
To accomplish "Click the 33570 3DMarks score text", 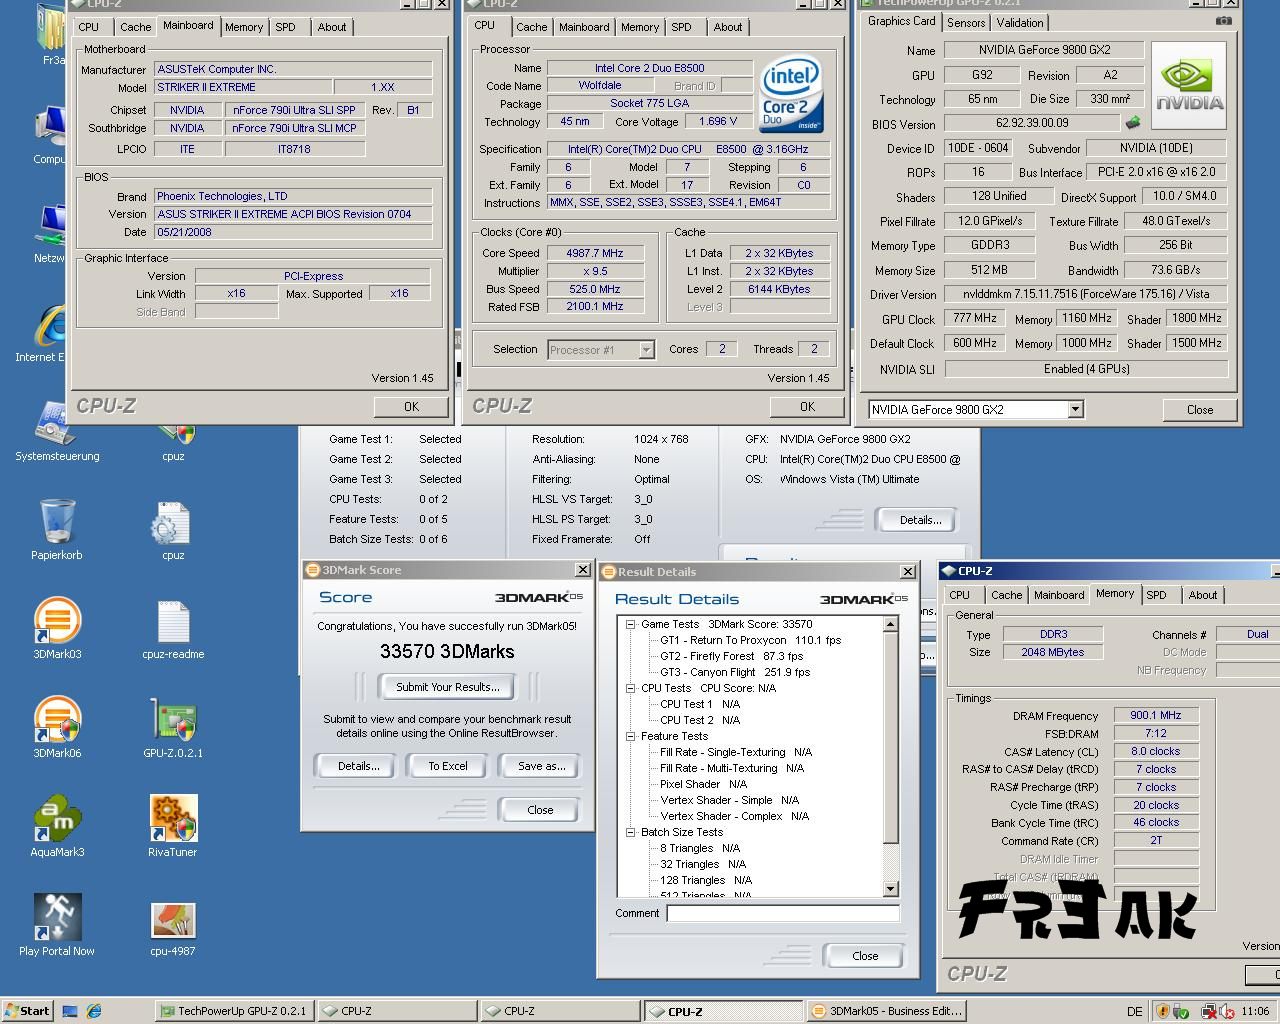I will [447, 651].
